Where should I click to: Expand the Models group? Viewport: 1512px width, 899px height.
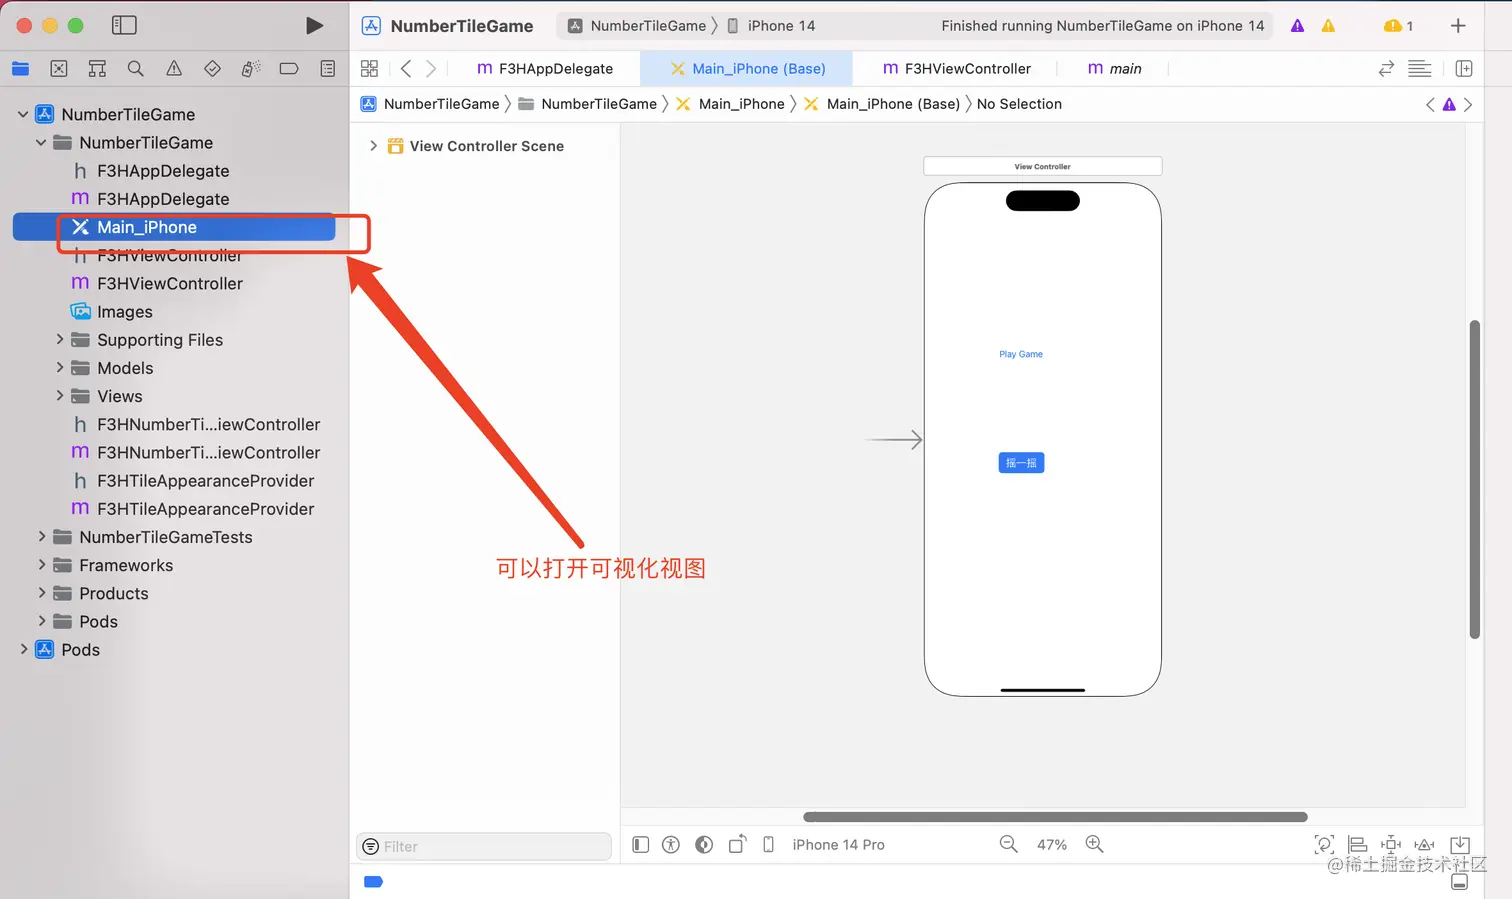coord(59,367)
